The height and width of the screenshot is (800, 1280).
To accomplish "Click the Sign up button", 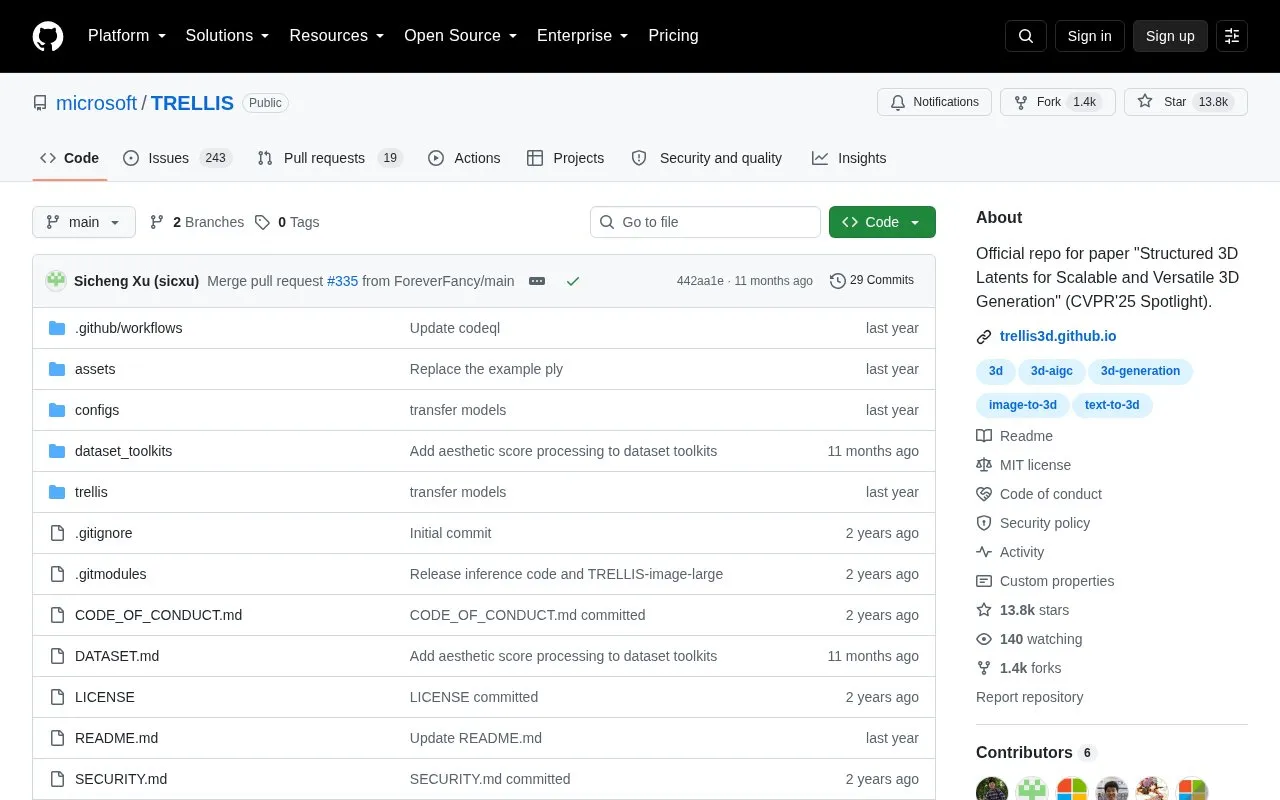I will 1170,36.
